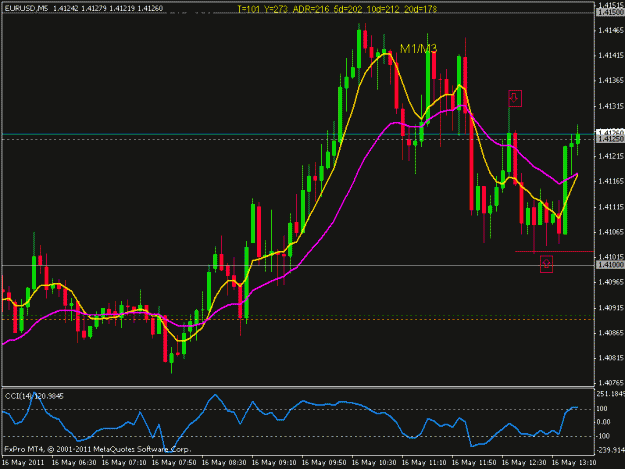
Task: Click the 1.41015 price axis label
Action: coord(611,257)
